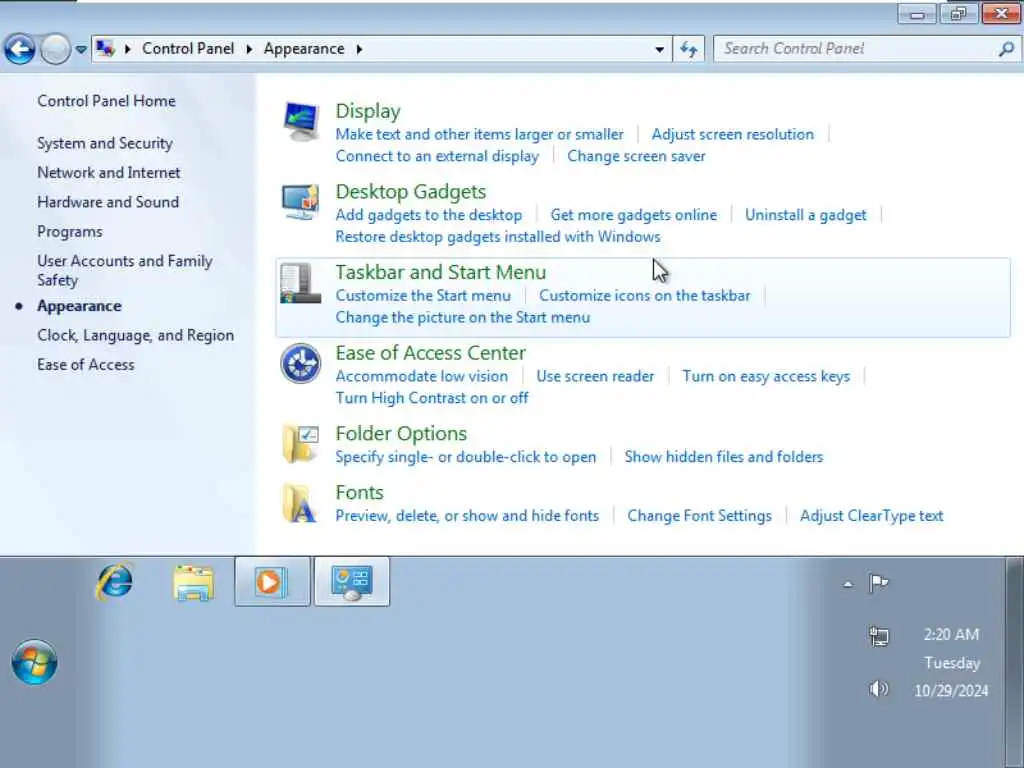Viewport: 1024px width, 768px height.
Task: Open the Start menu orb
Action: [x=35, y=662]
